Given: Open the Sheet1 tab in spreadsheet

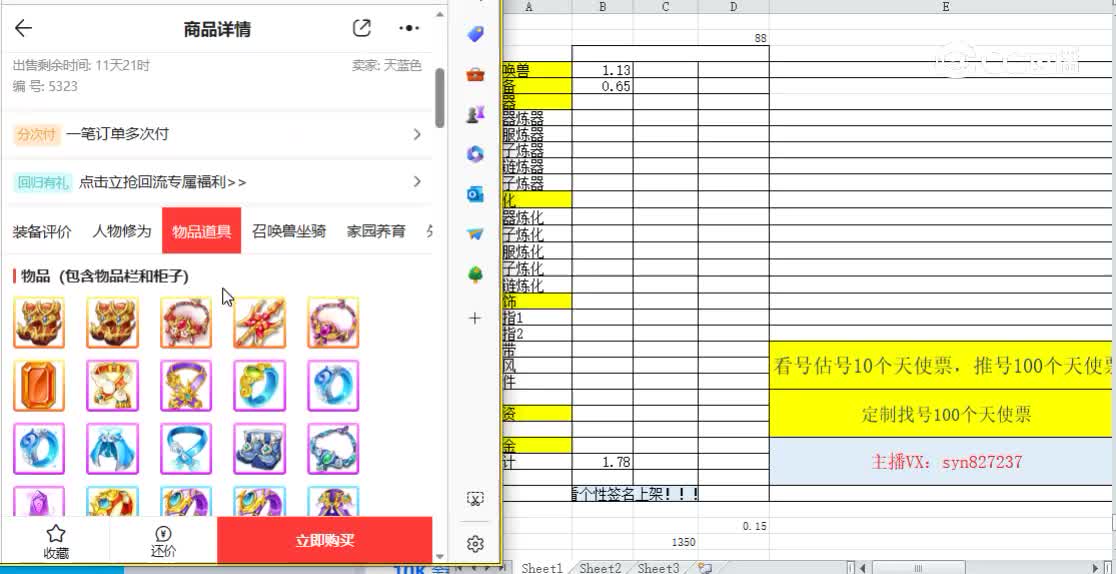Looking at the screenshot, I should click(542, 568).
